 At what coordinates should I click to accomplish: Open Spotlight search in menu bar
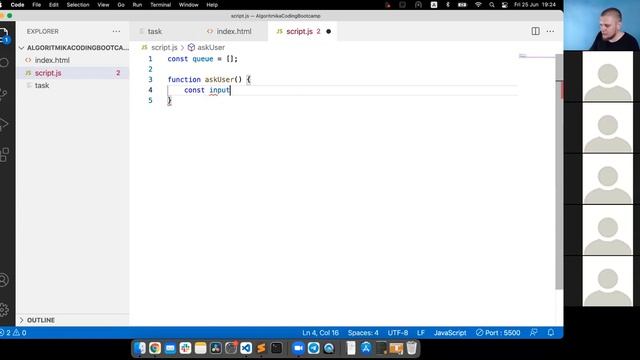492,5
